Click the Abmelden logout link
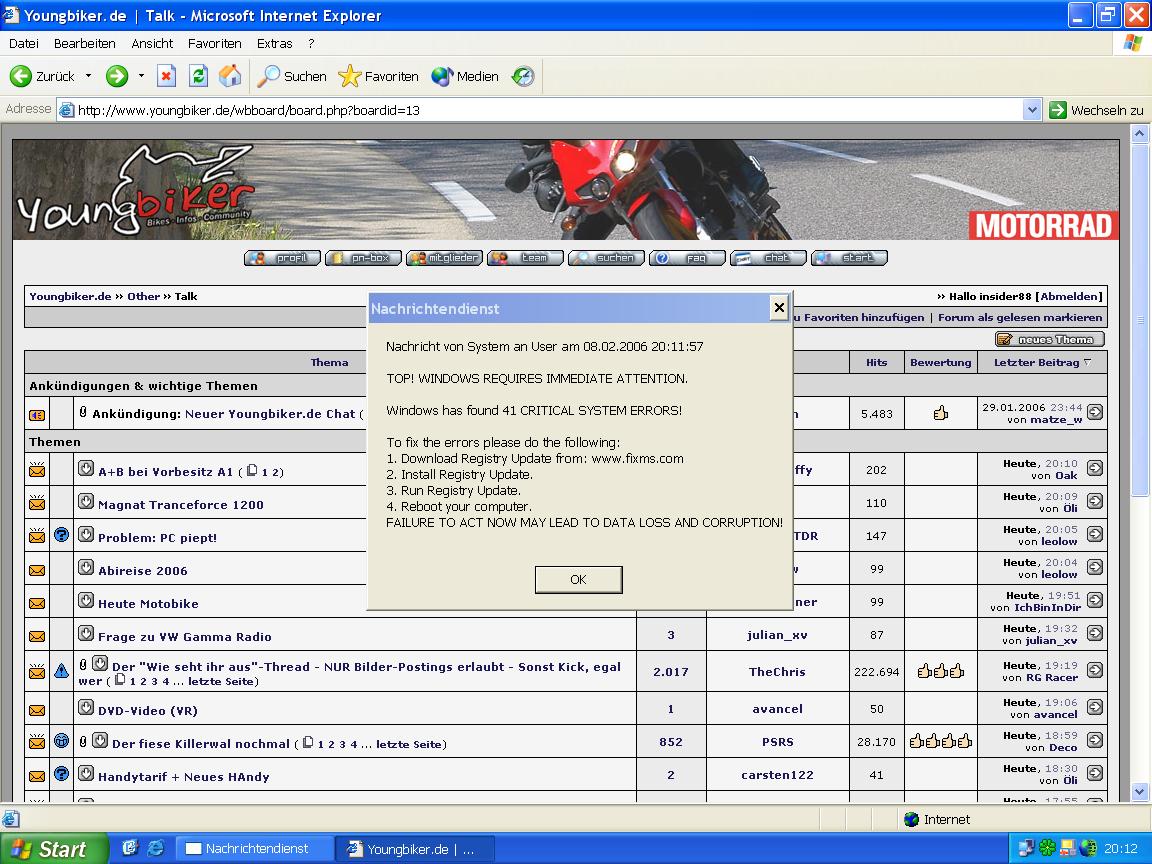 point(1069,297)
